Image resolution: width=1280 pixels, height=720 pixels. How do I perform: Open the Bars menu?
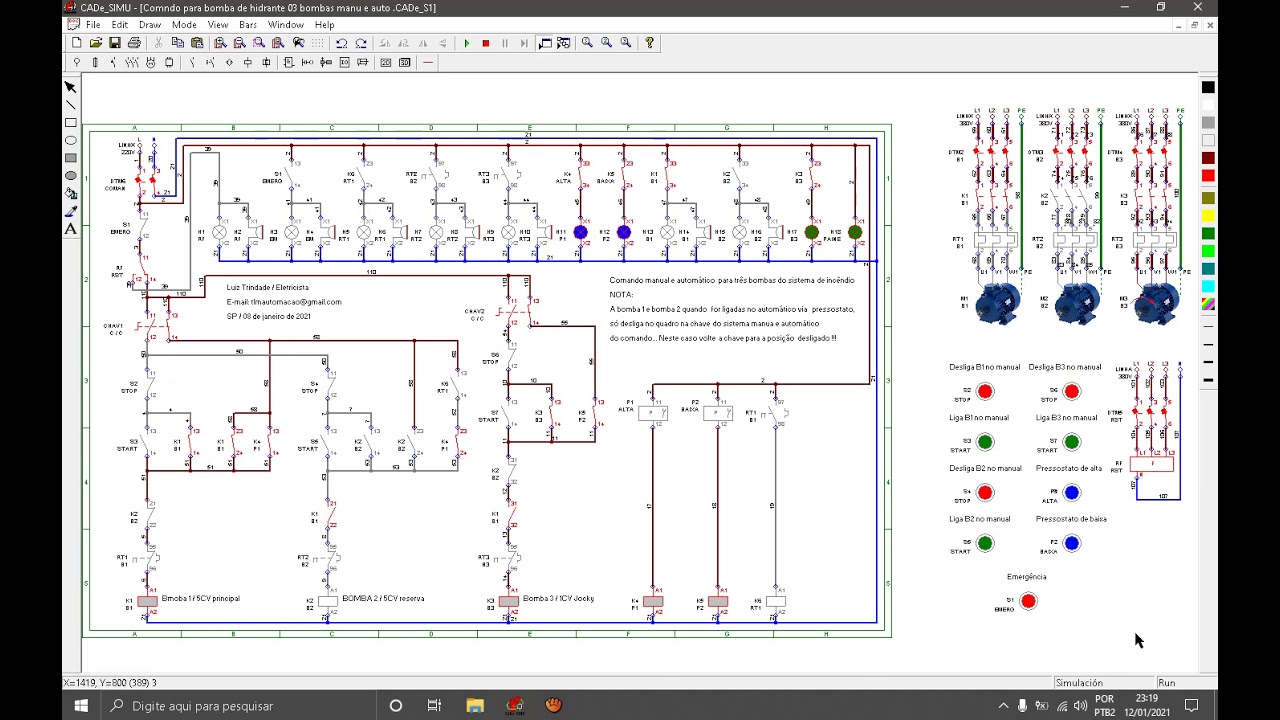point(248,25)
